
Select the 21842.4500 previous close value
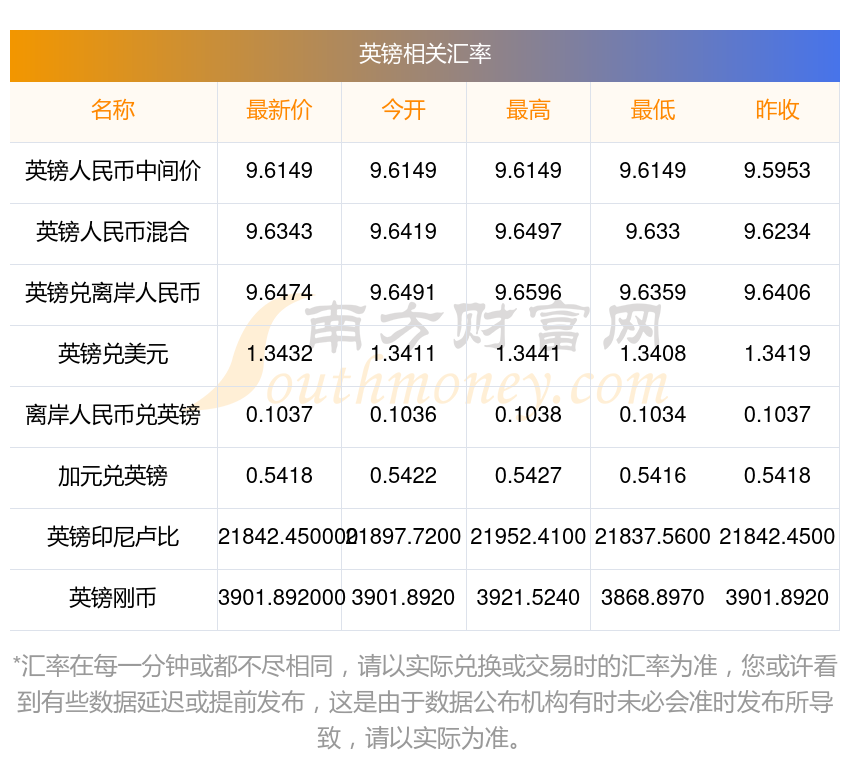click(x=777, y=537)
